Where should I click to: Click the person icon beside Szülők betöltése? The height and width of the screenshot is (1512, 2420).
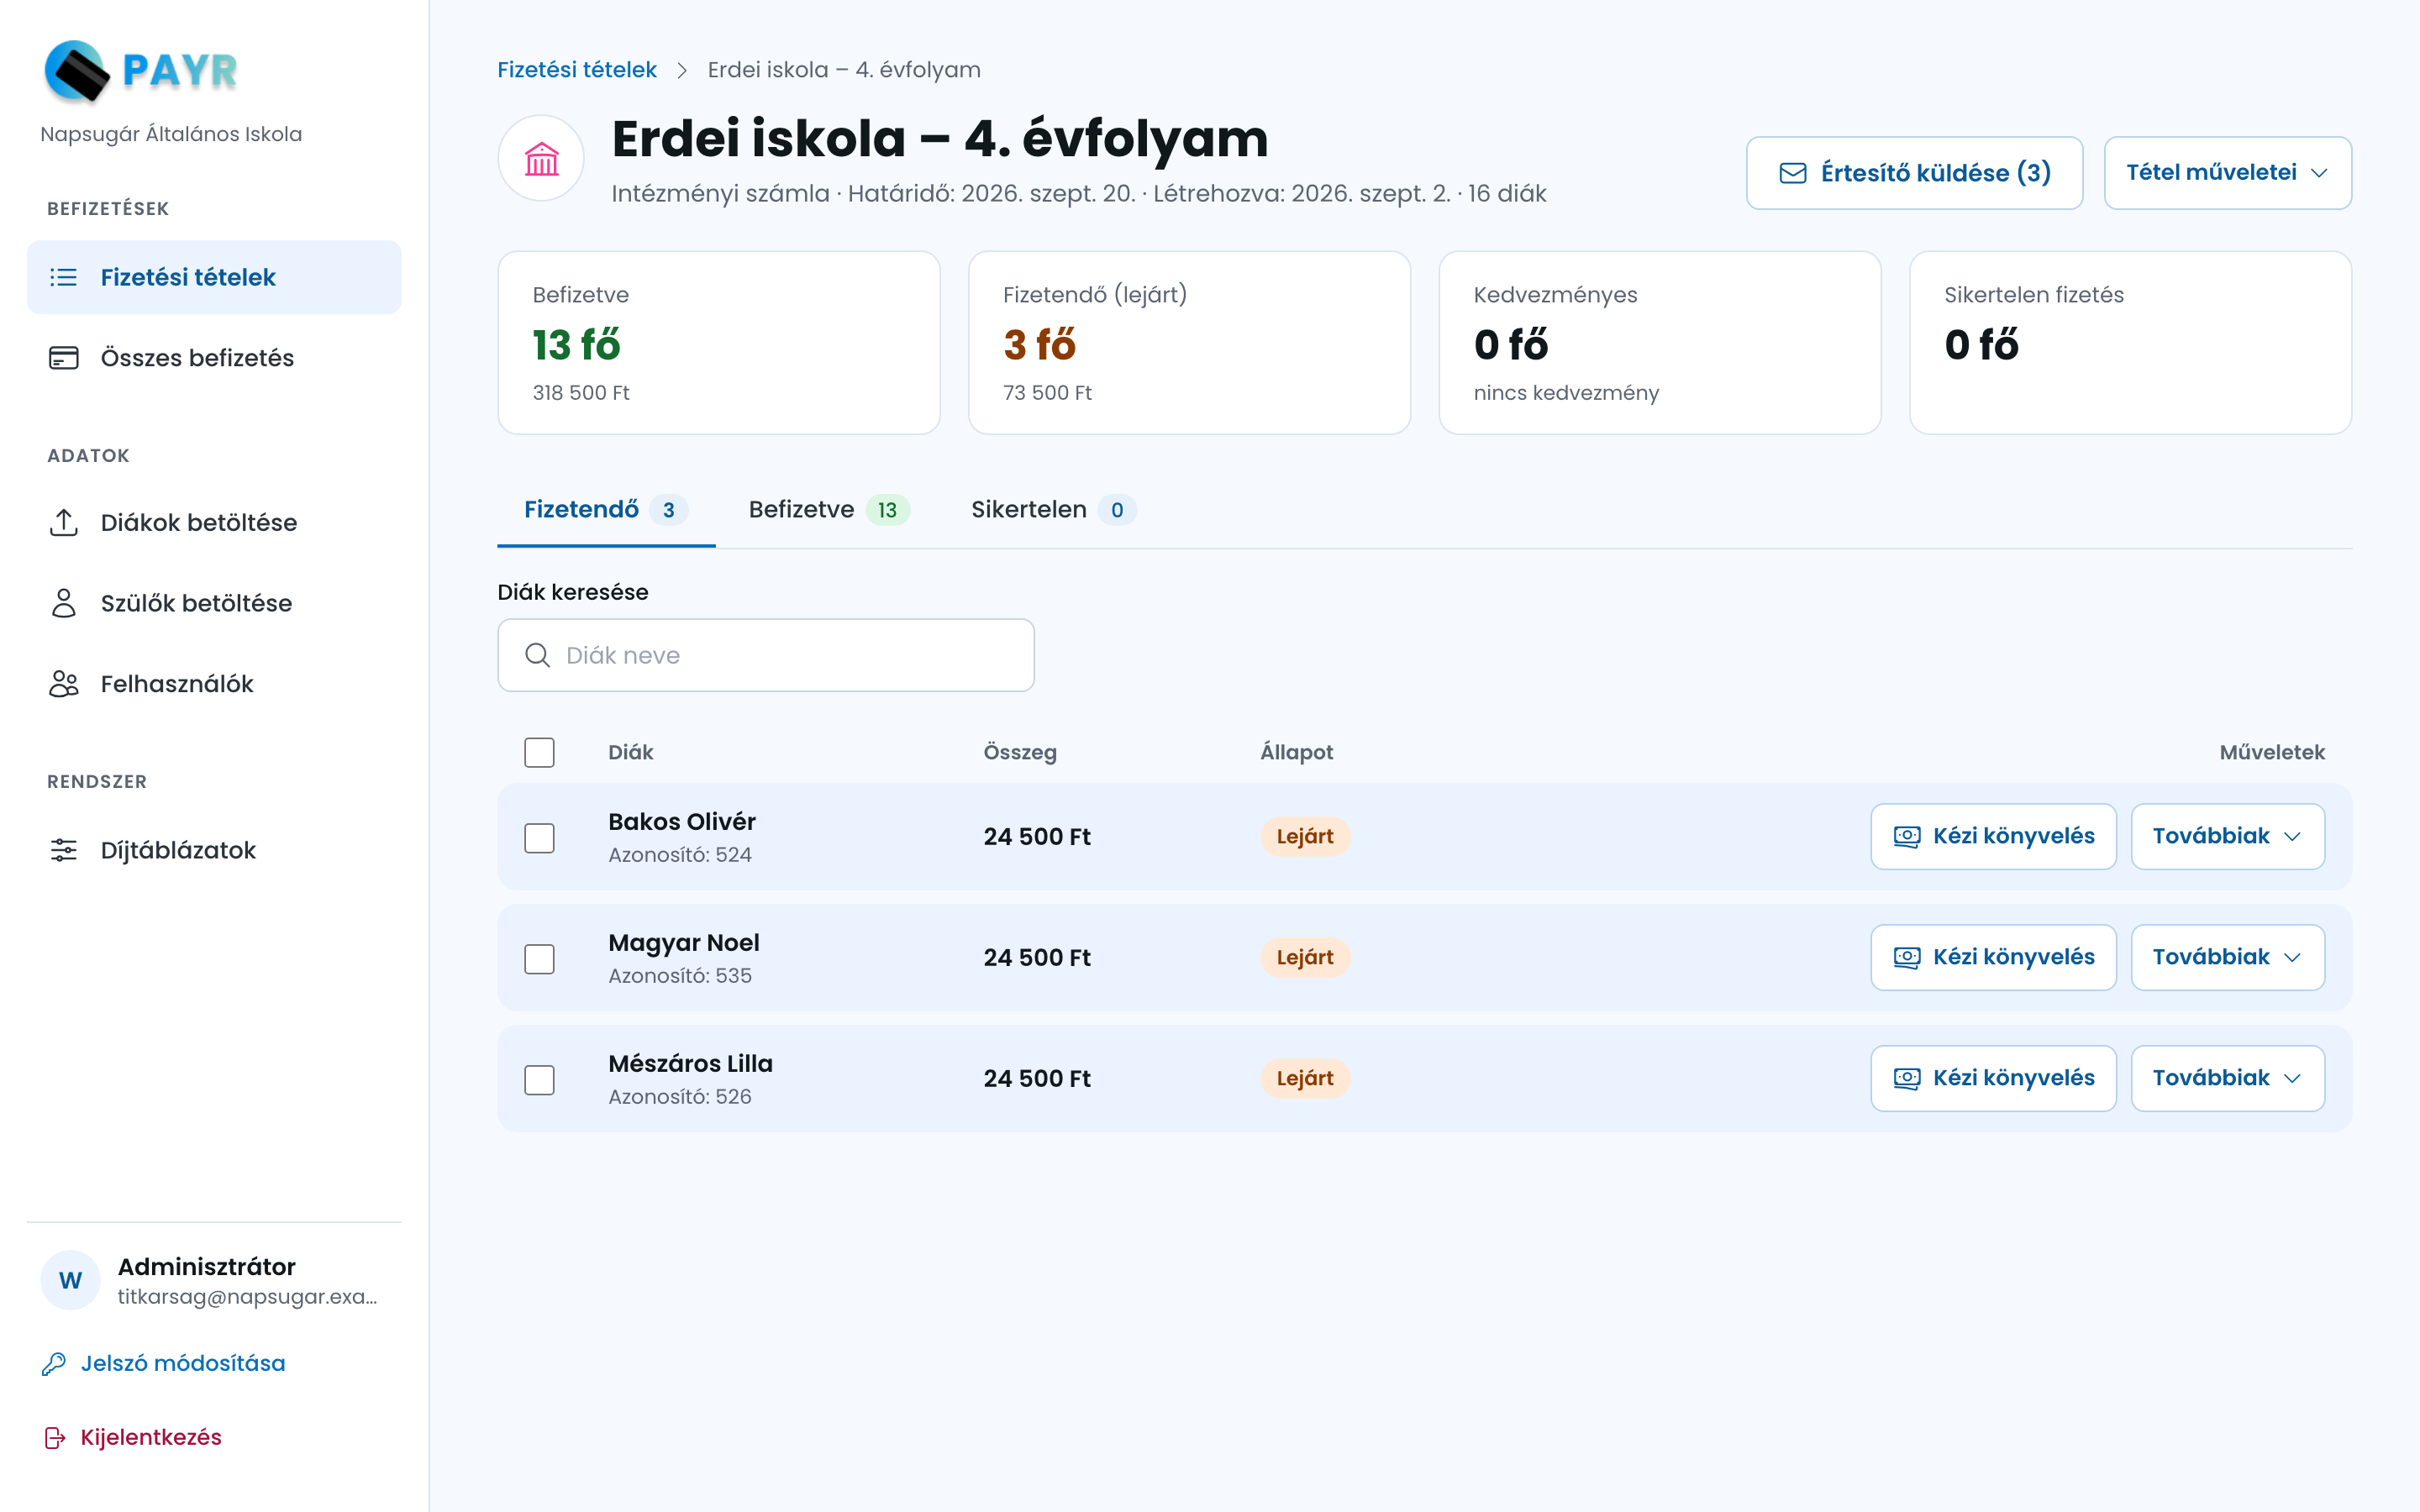pyautogui.click(x=64, y=603)
